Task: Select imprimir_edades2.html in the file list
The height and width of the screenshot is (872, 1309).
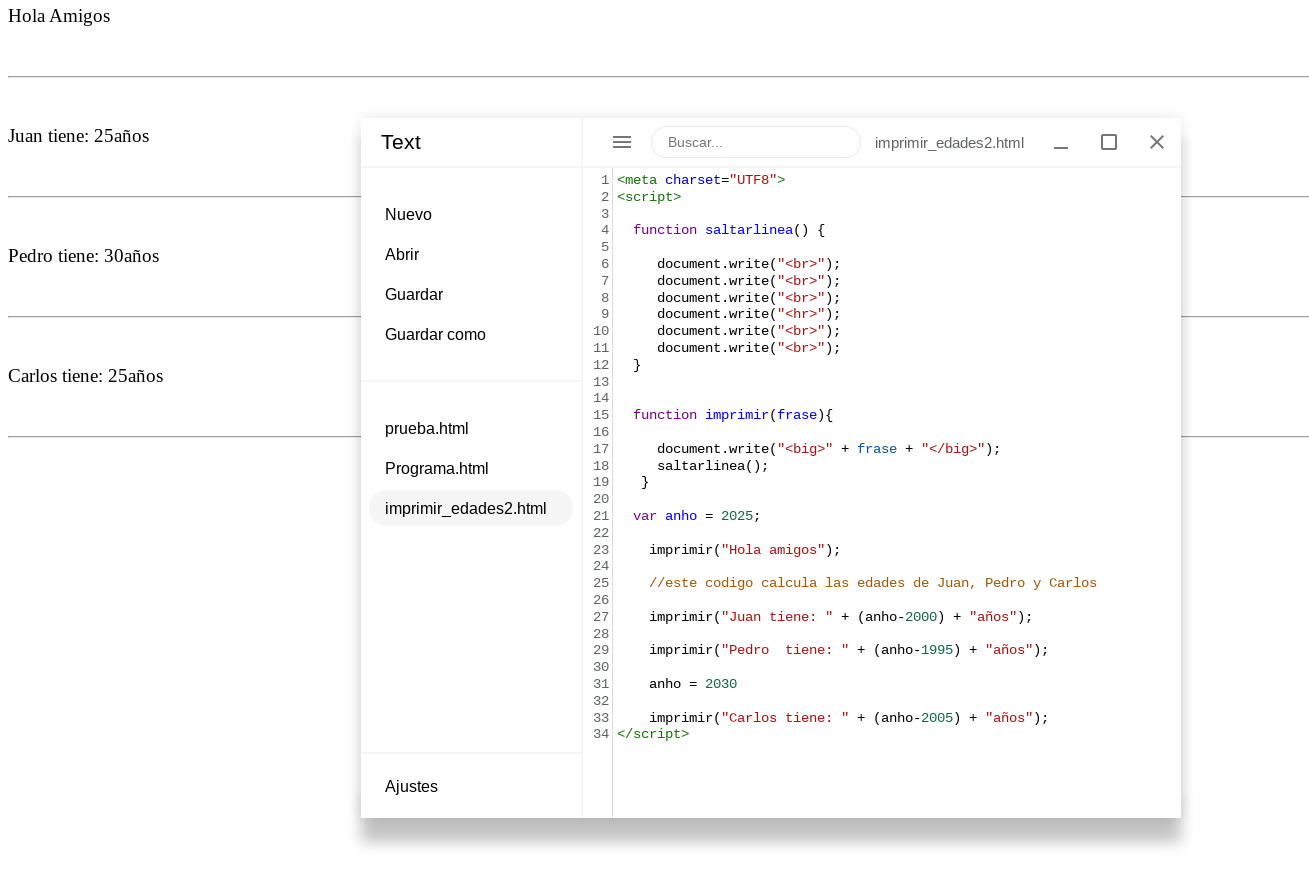Action: (x=471, y=508)
